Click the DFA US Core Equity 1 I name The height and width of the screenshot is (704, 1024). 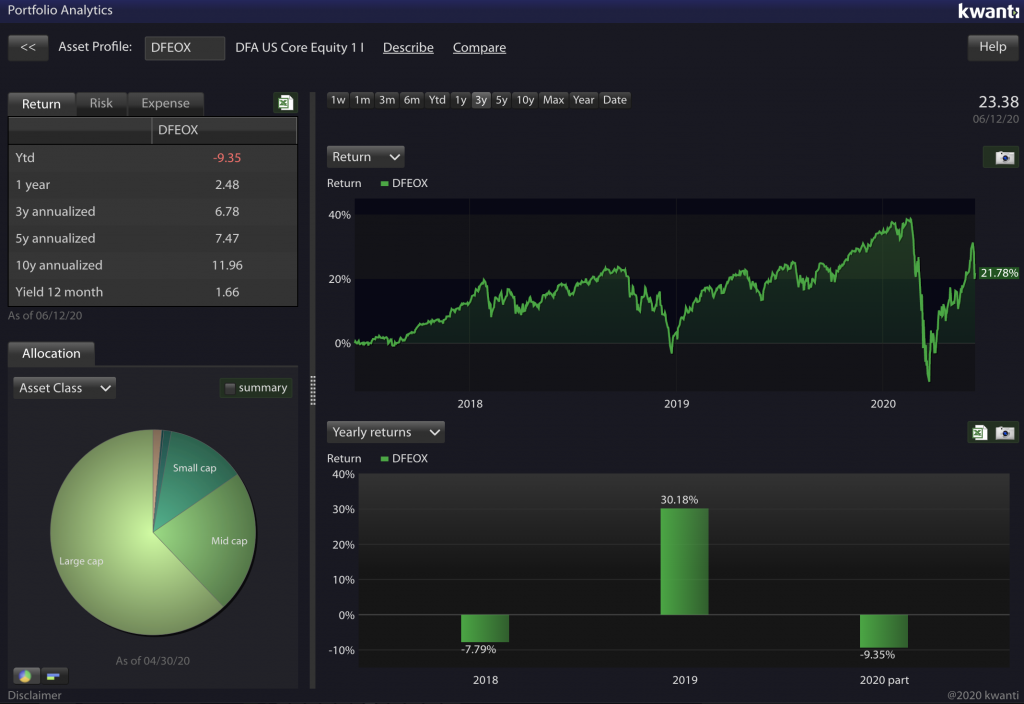299,48
